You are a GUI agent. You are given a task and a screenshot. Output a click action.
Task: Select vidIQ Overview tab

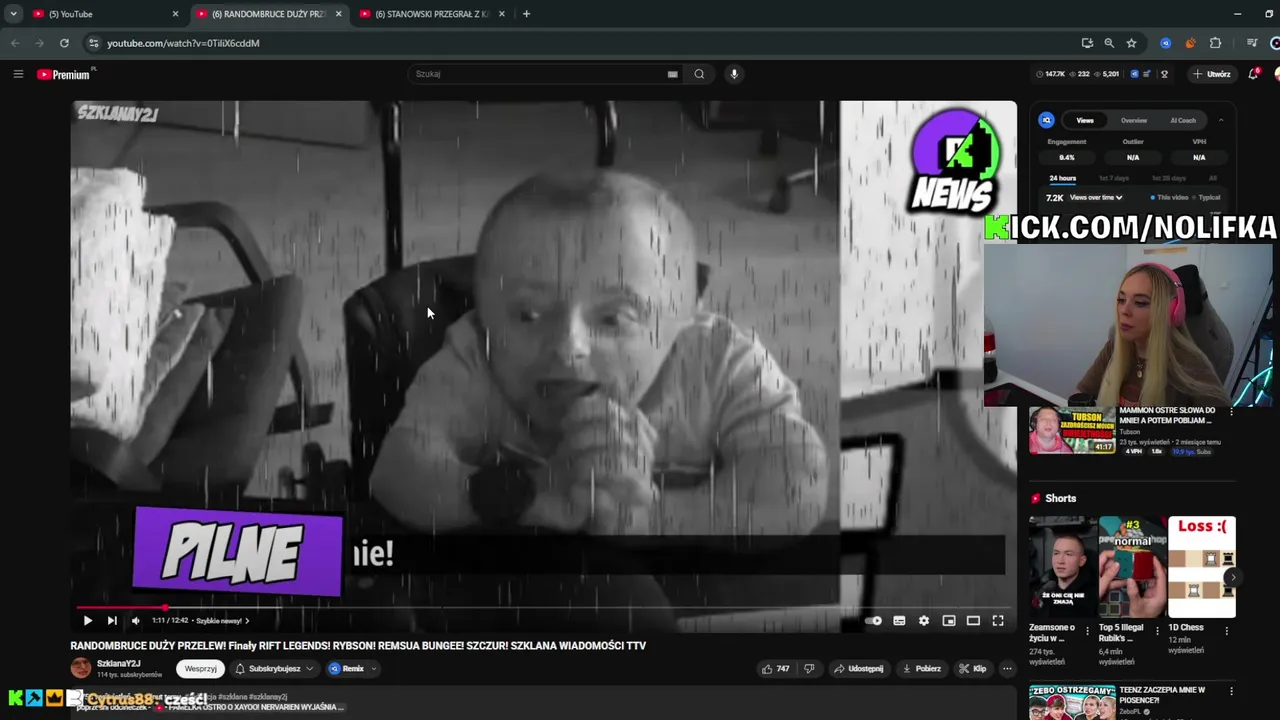[1133, 120]
